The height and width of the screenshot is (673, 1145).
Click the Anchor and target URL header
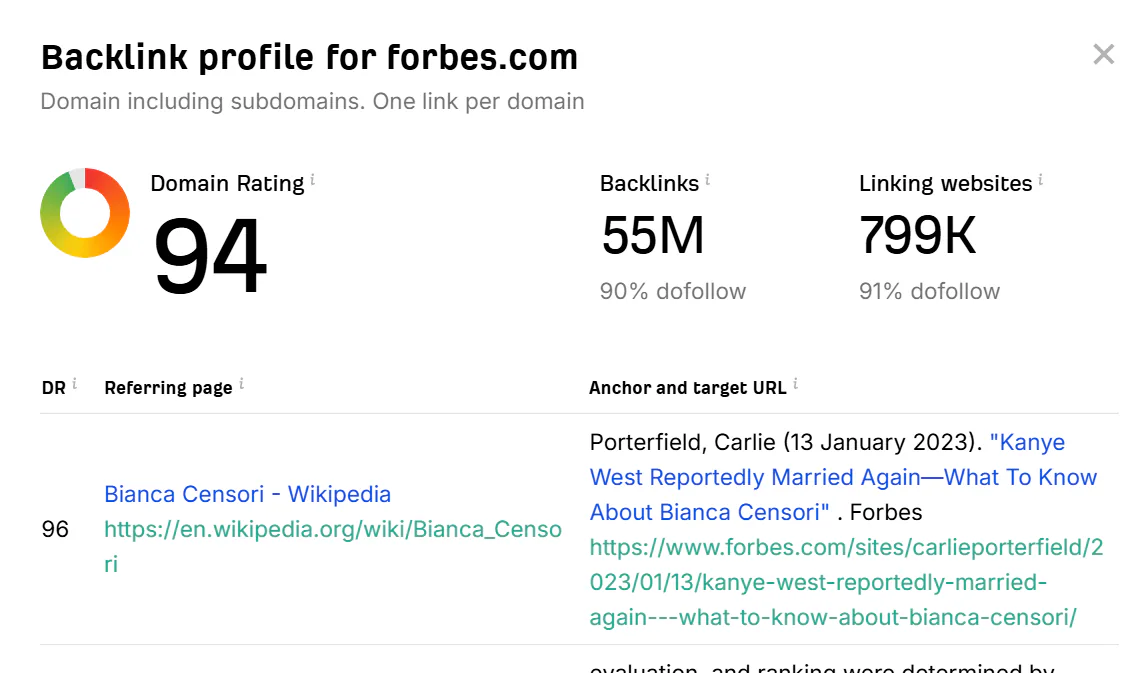[688, 388]
